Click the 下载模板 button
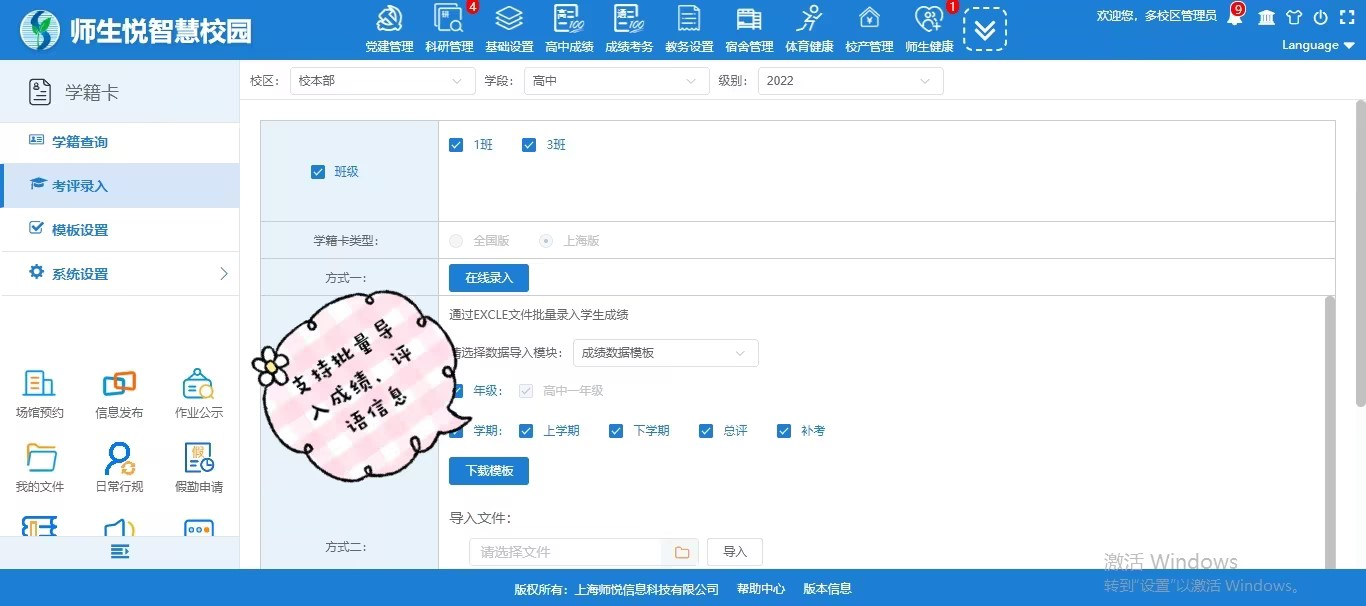Image resolution: width=1366 pixels, height=606 pixels. coord(488,470)
